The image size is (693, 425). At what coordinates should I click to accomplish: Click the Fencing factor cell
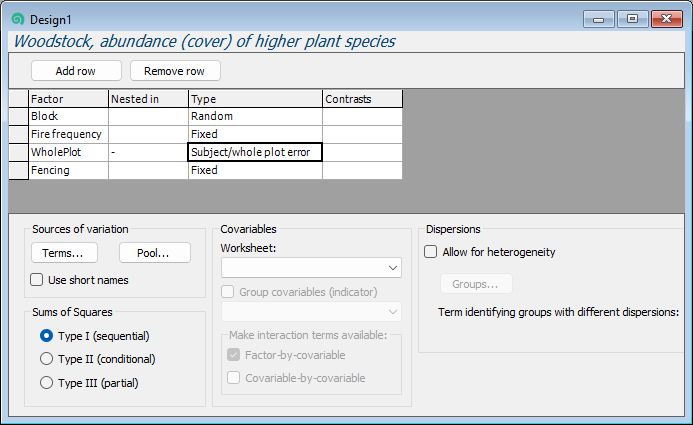68,171
